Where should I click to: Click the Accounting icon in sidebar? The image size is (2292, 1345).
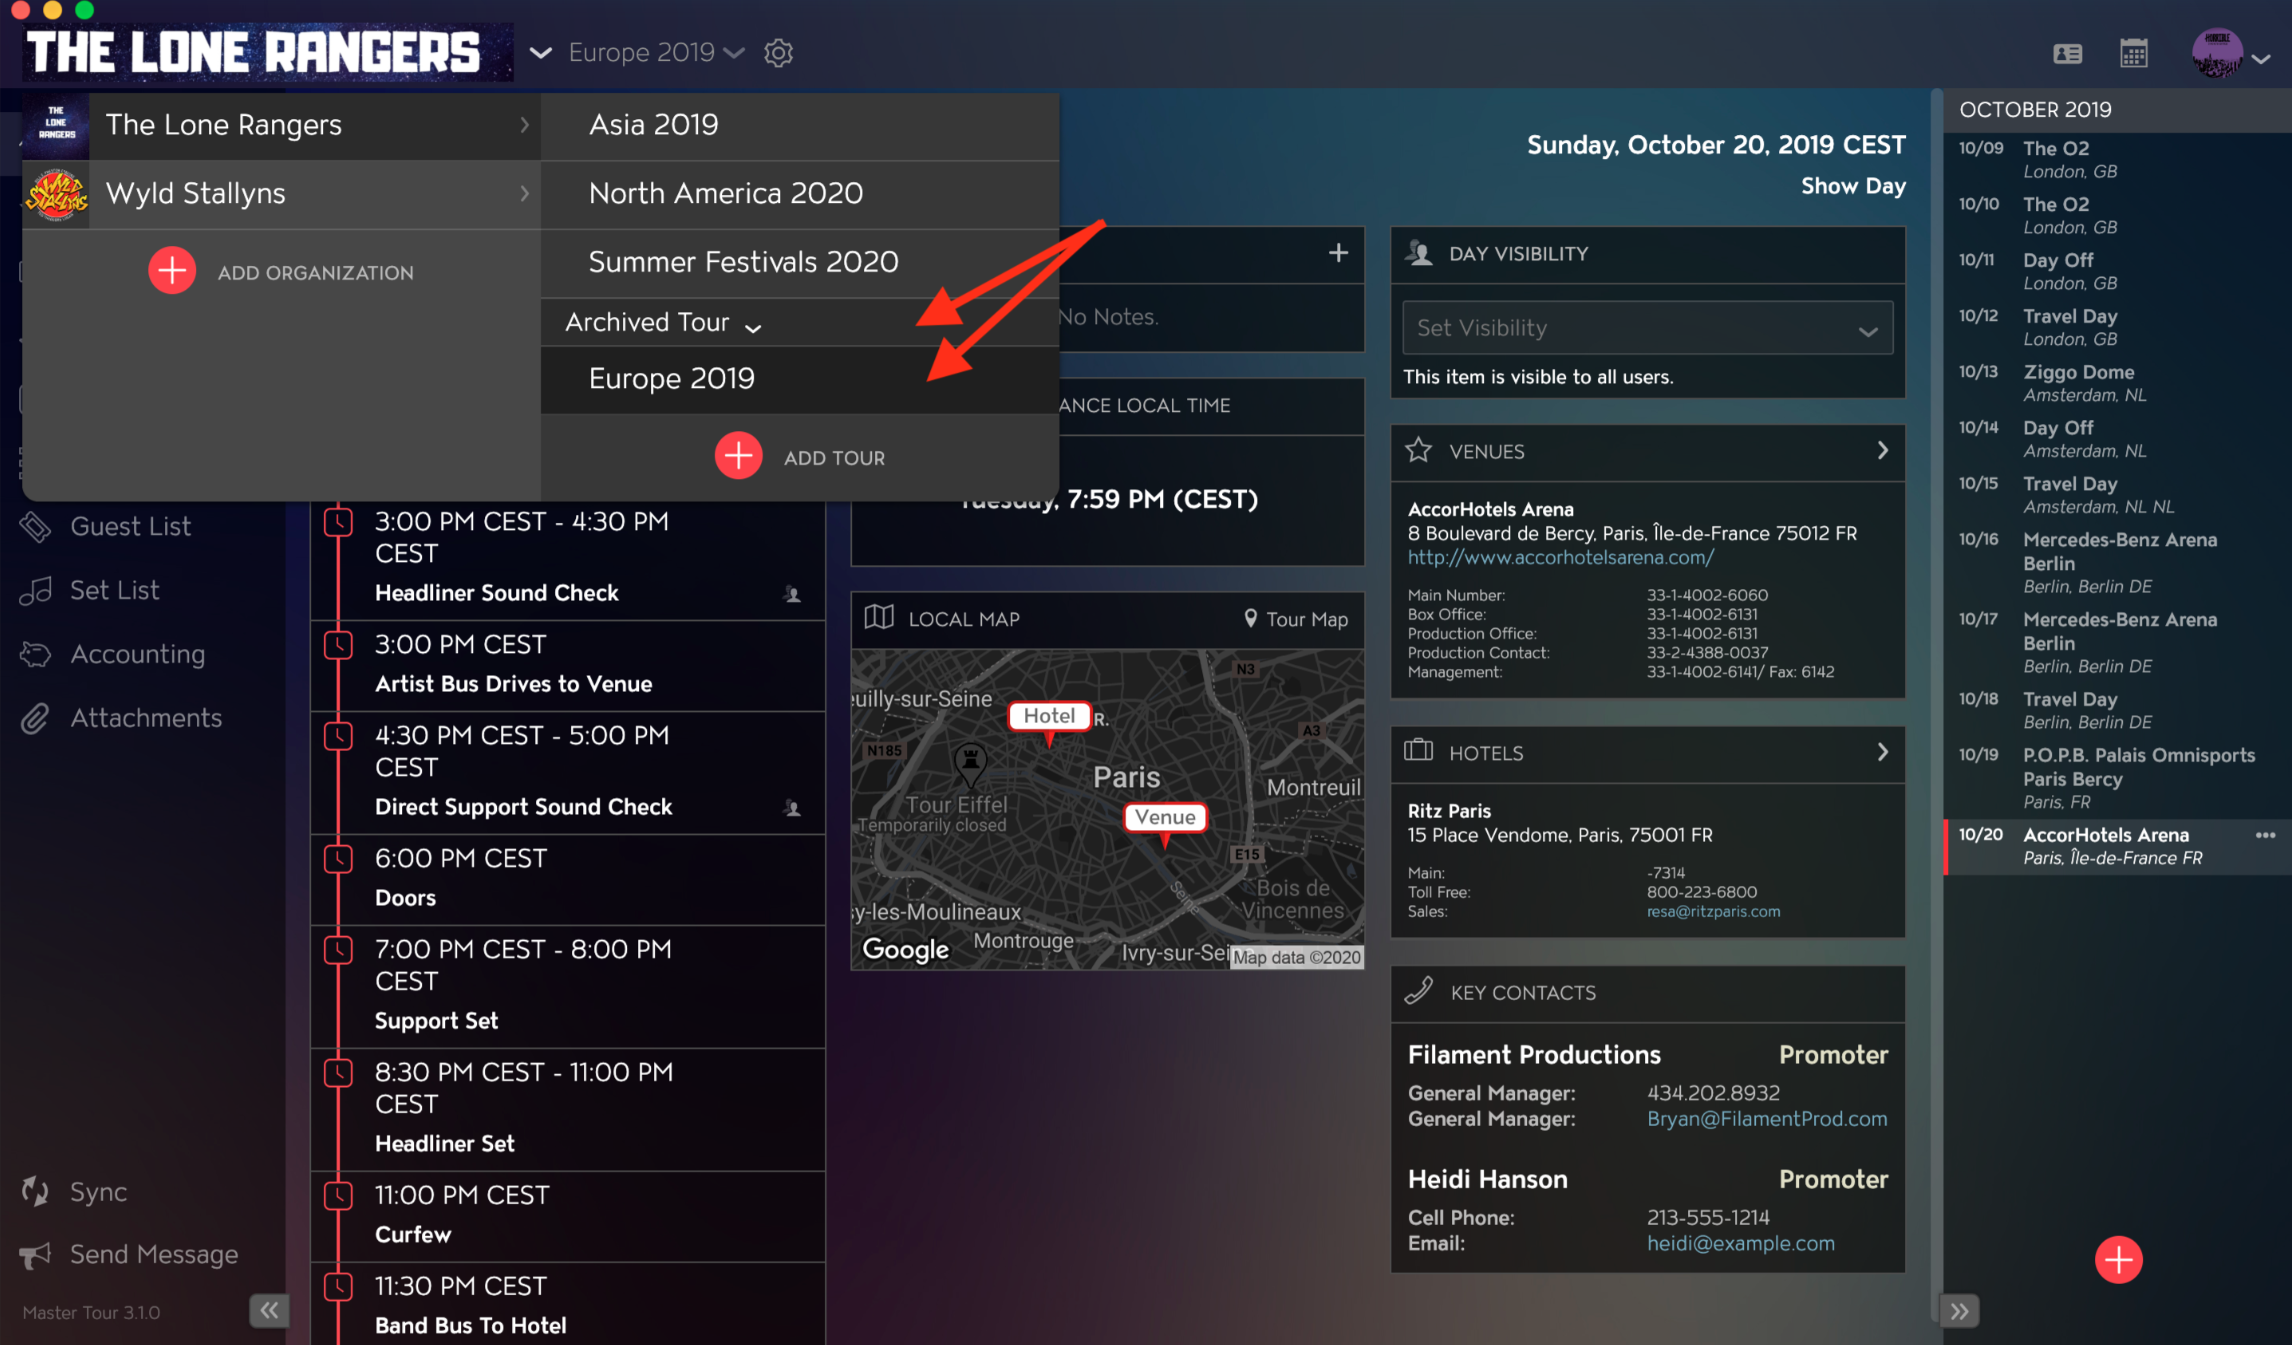click(35, 654)
